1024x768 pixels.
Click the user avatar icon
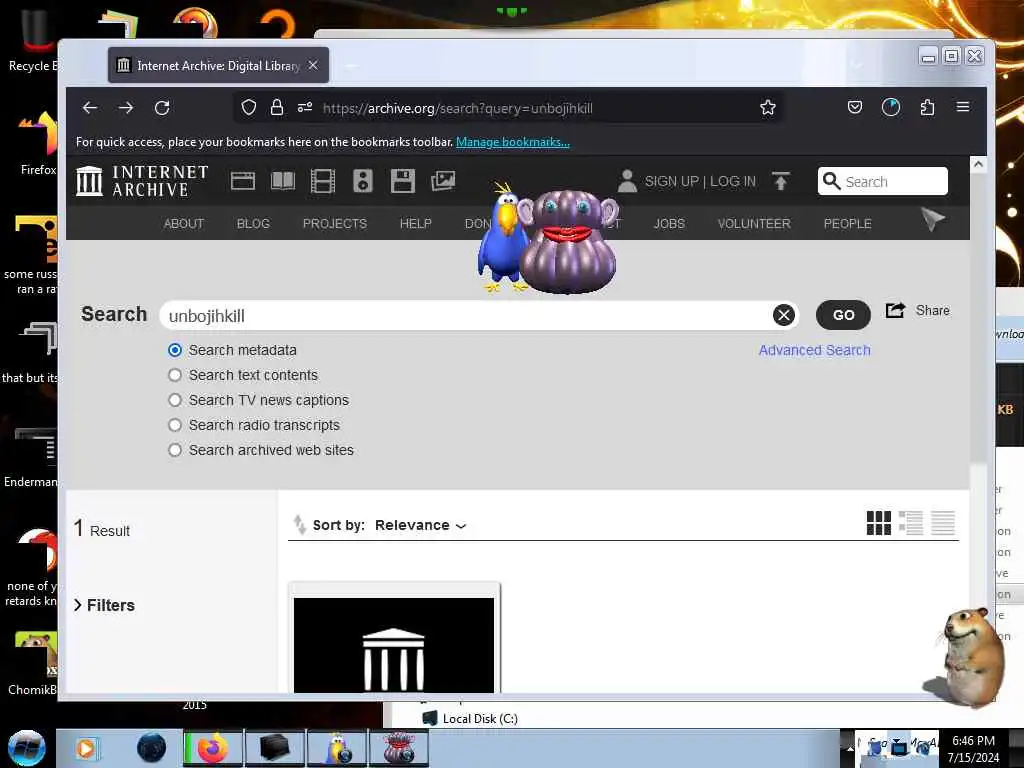[x=627, y=181]
